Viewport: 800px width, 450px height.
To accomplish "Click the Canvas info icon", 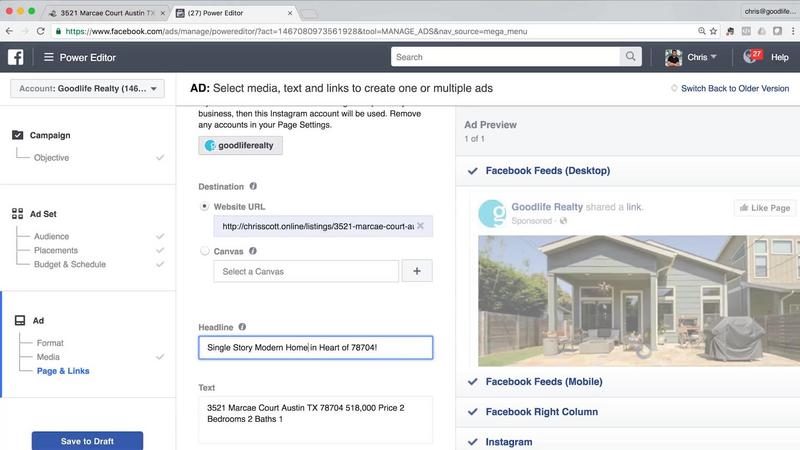I will (x=253, y=251).
